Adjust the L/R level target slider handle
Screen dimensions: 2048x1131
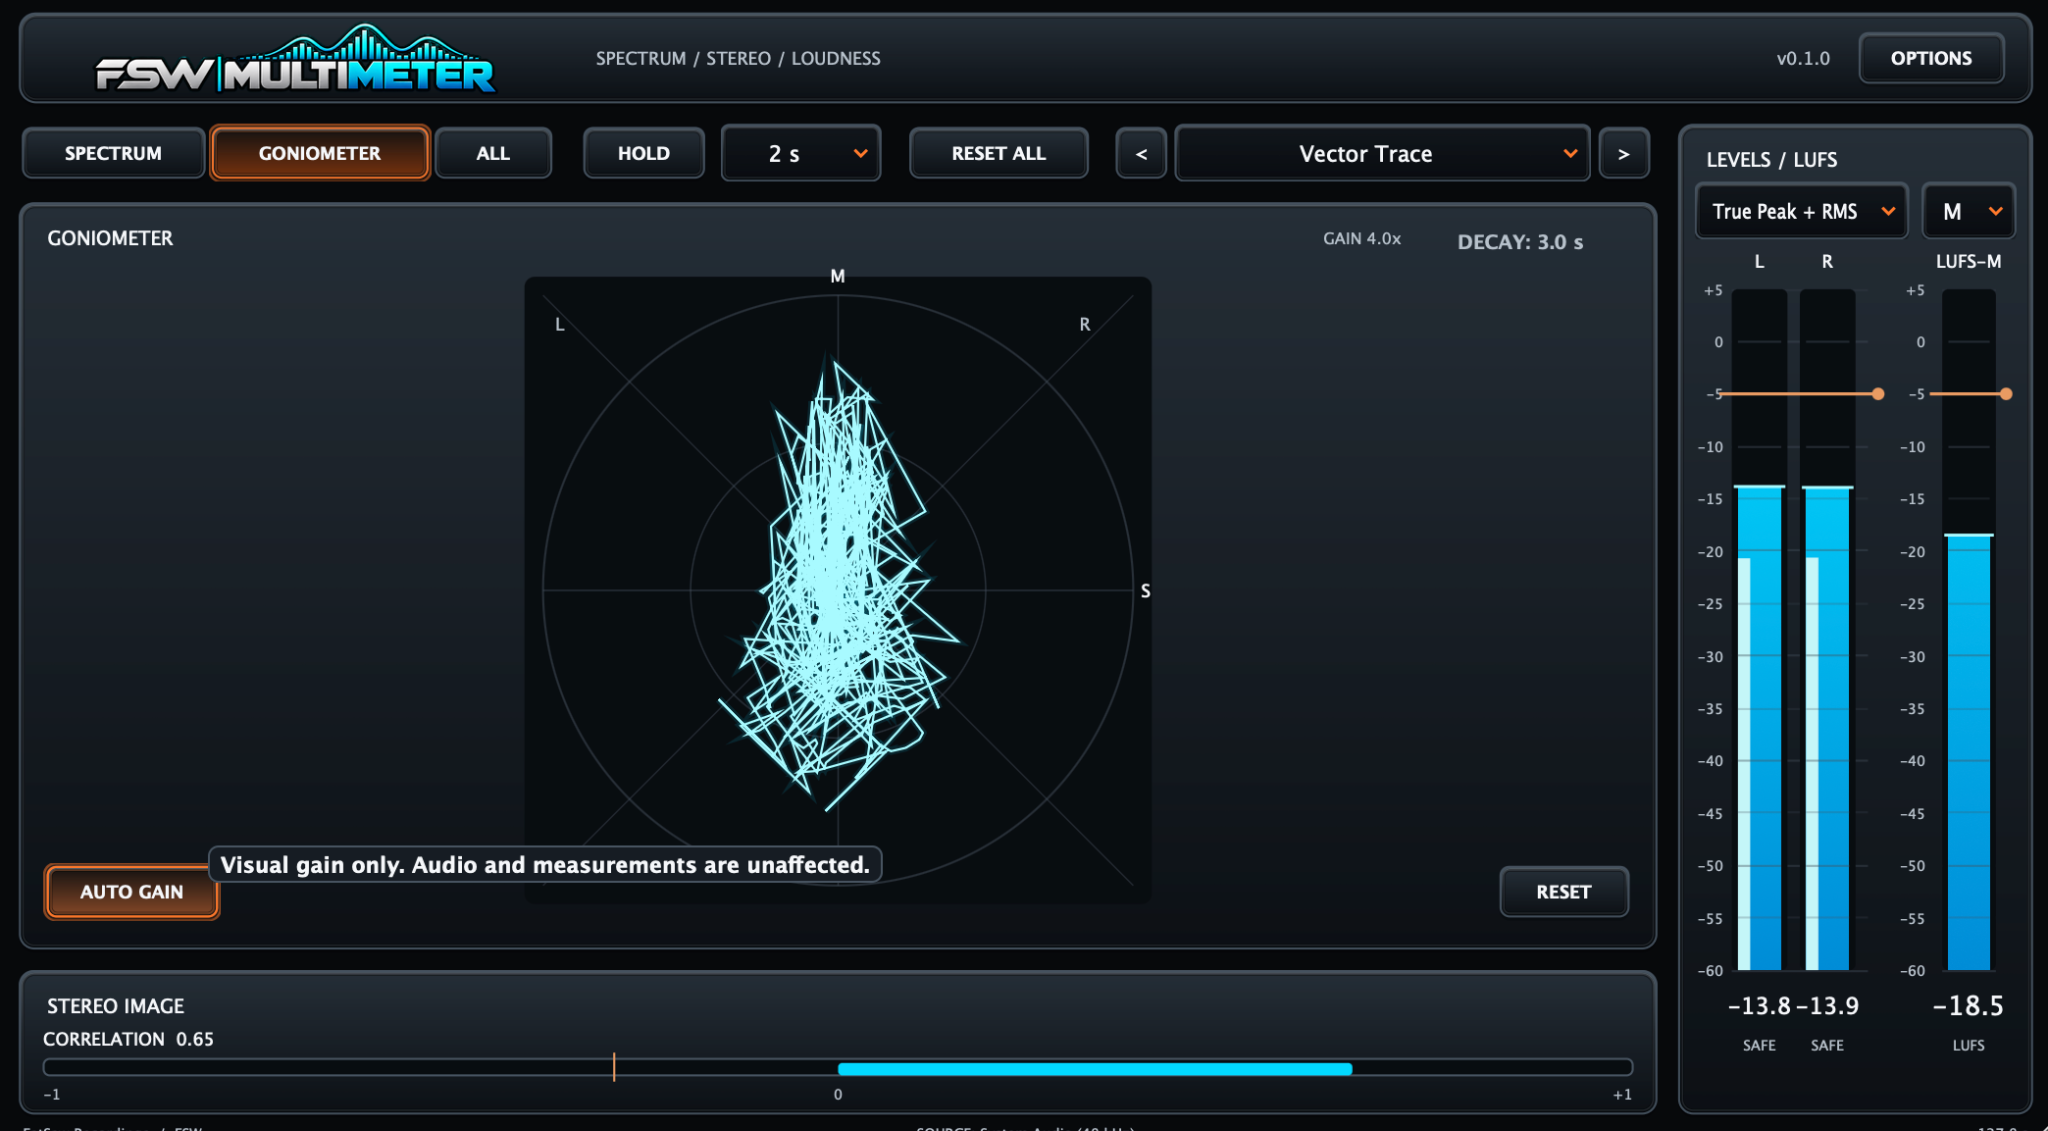pos(1878,394)
